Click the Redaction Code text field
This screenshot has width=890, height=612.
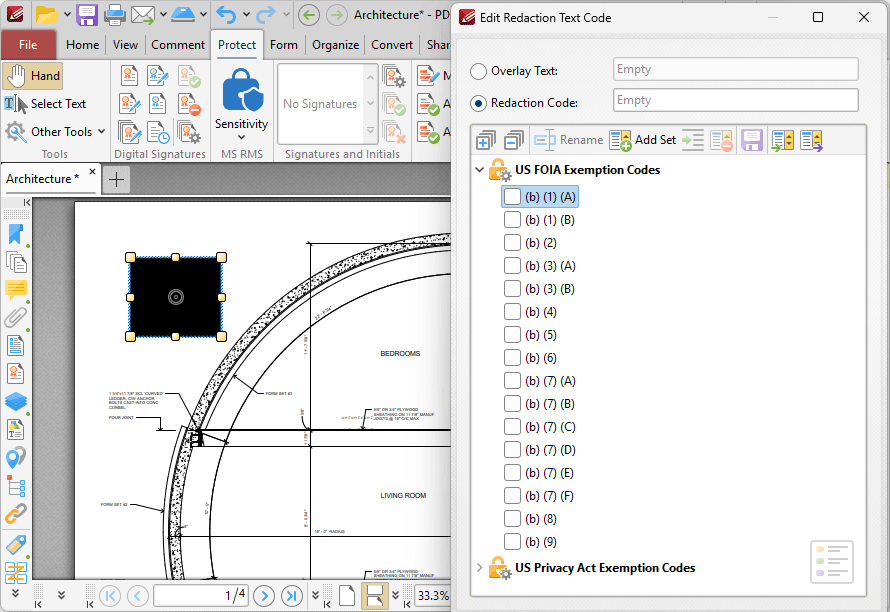click(x=735, y=100)
